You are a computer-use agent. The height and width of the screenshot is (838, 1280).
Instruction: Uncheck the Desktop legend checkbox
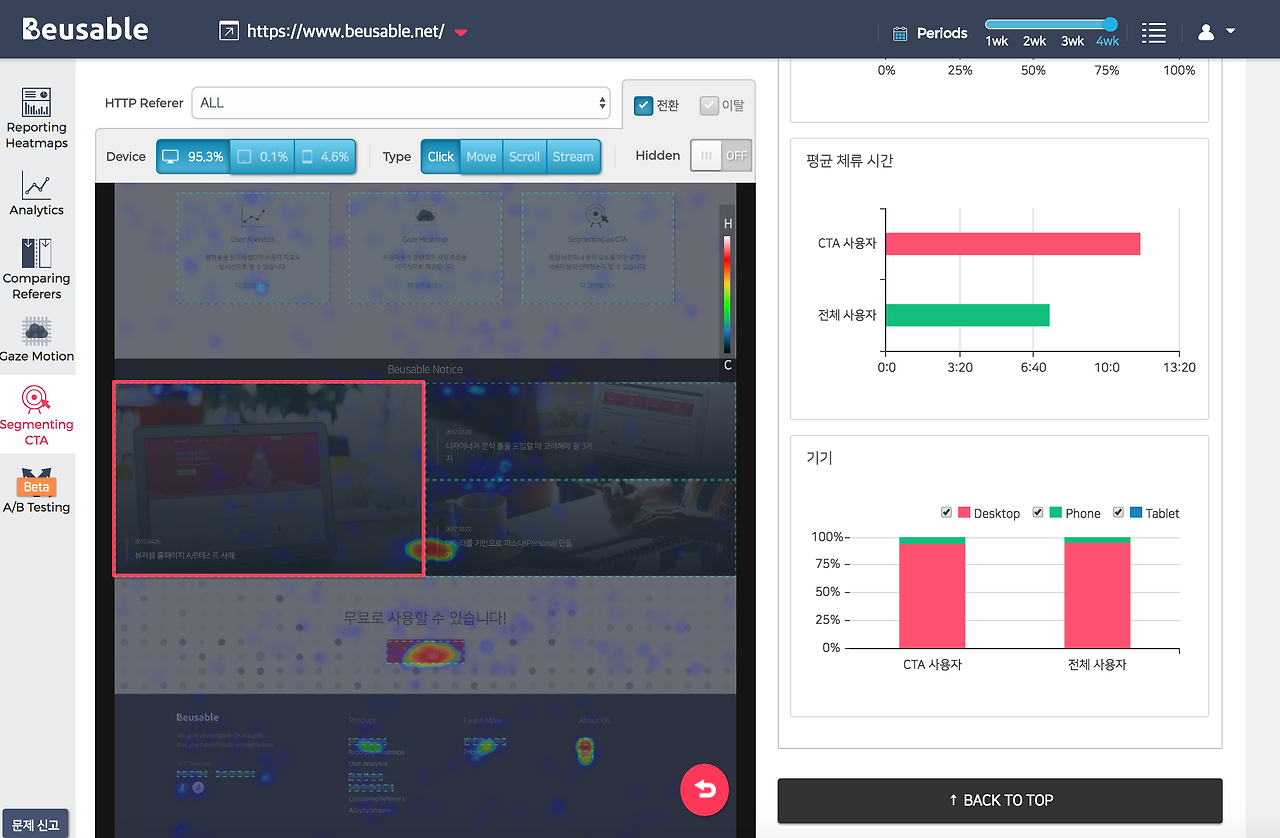(946, 512)
